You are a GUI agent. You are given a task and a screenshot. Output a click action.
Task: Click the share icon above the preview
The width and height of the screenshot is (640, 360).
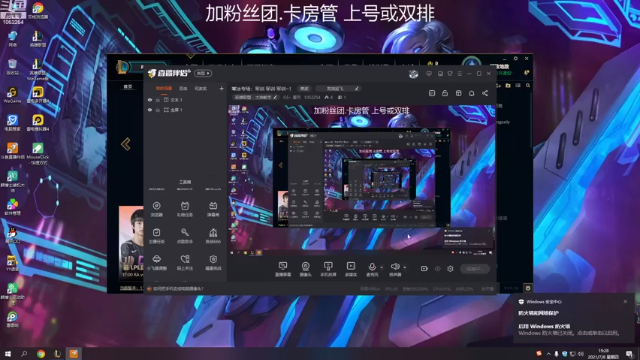(x=485, y=93)
